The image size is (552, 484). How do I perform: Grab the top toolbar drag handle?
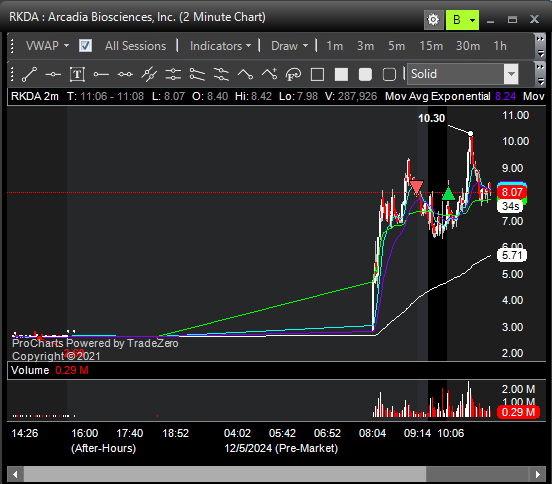tap(13, 46)
